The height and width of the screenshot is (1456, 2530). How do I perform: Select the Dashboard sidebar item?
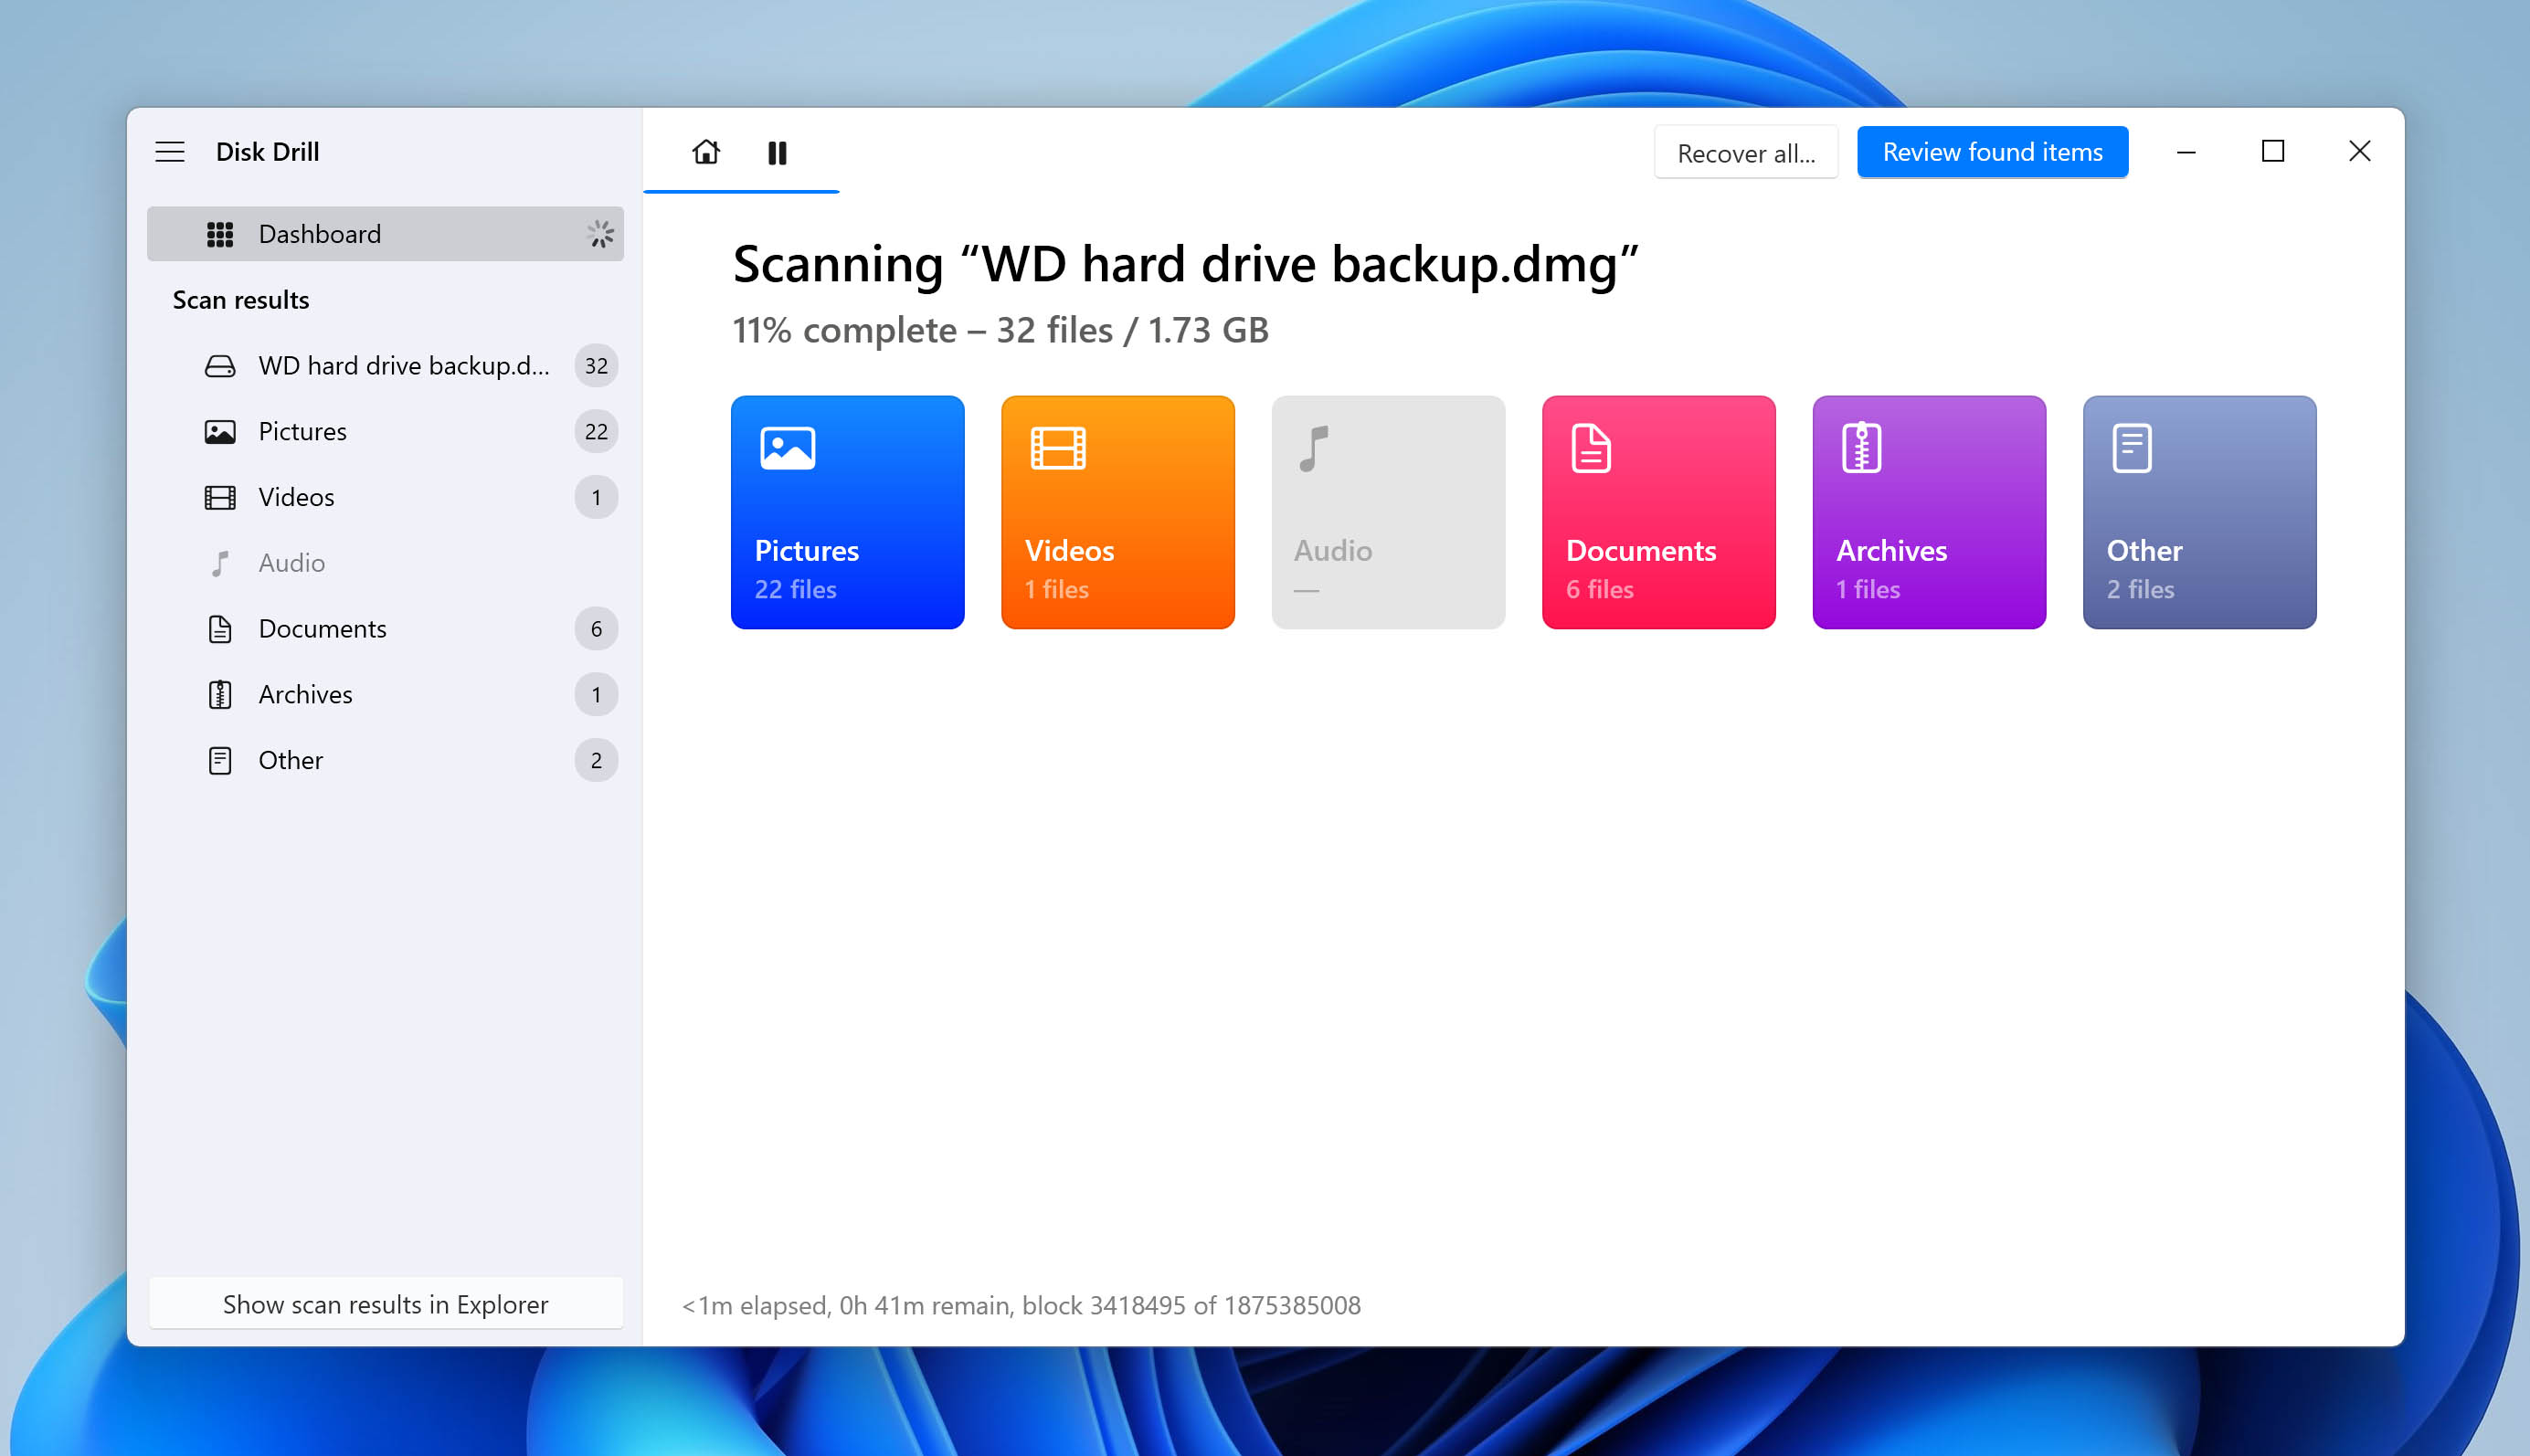(x=386, y=233)
